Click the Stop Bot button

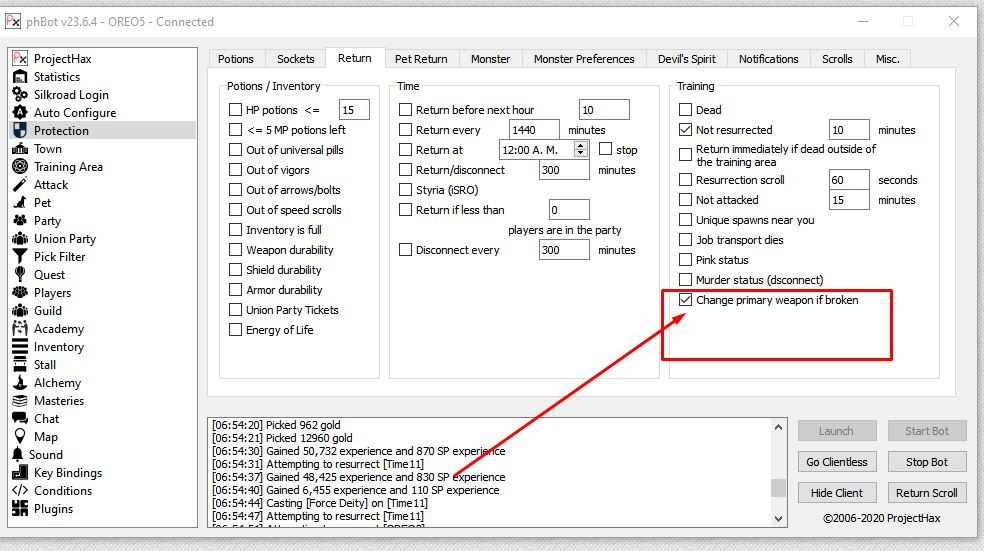(x=926, y=462)
